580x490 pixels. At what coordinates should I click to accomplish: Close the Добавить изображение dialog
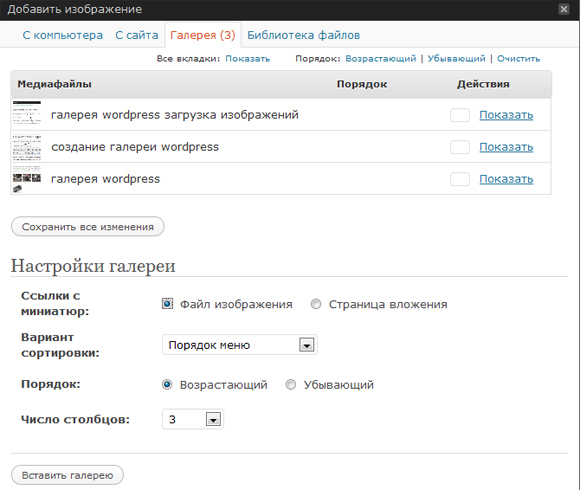563,9
